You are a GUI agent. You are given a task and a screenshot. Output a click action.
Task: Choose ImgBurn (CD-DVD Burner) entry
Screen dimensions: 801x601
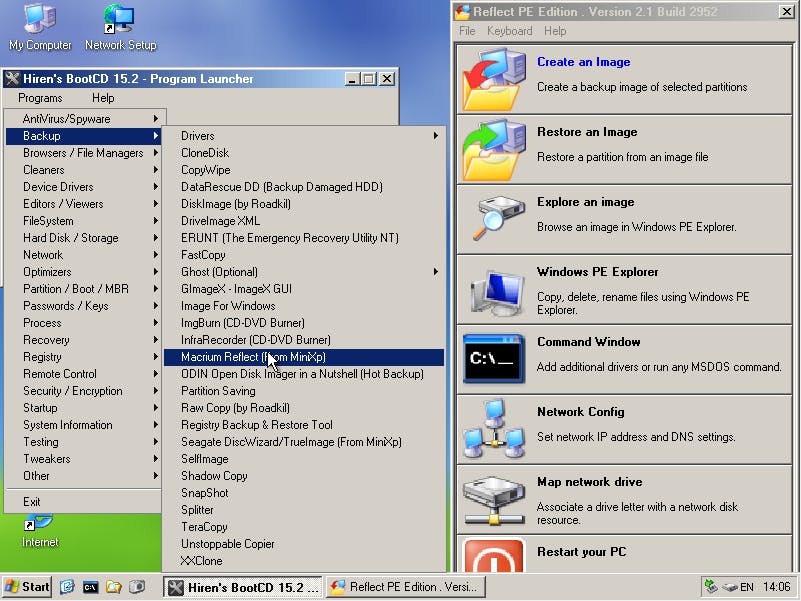pyautogui.click(x=304, y=323)
